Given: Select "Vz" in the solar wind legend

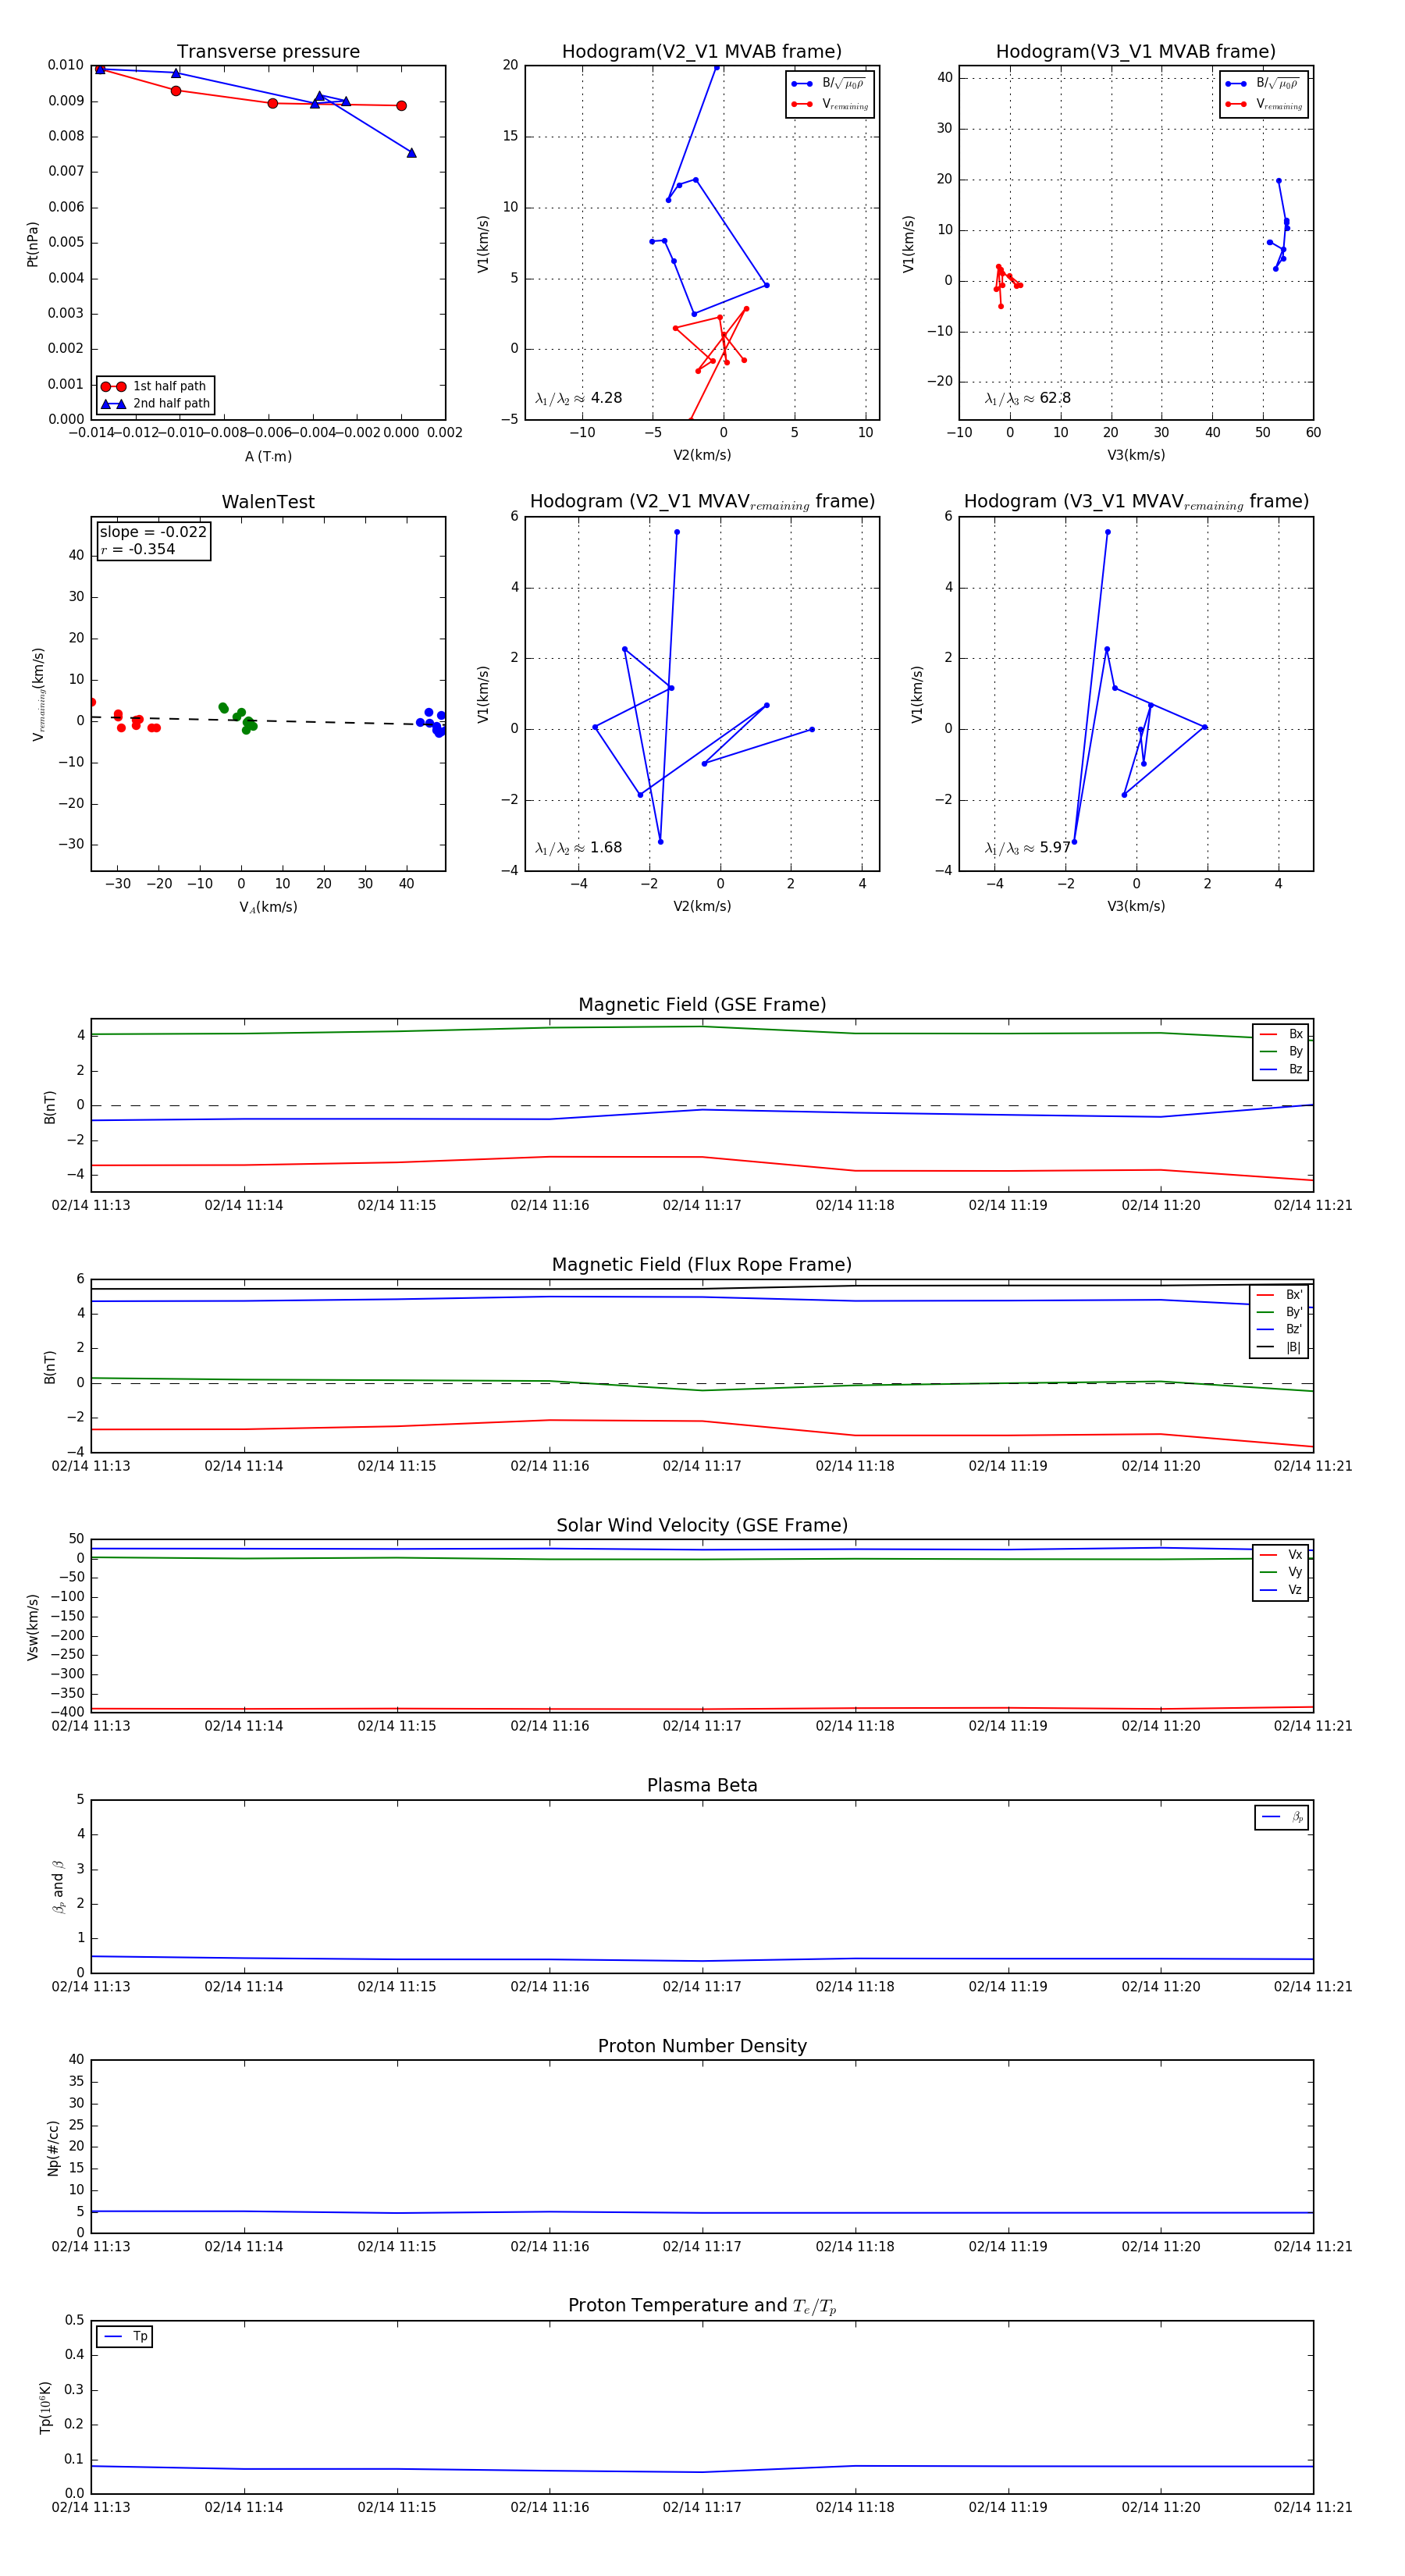Looking at the screenshot, I should [x=1281, y=1589].
